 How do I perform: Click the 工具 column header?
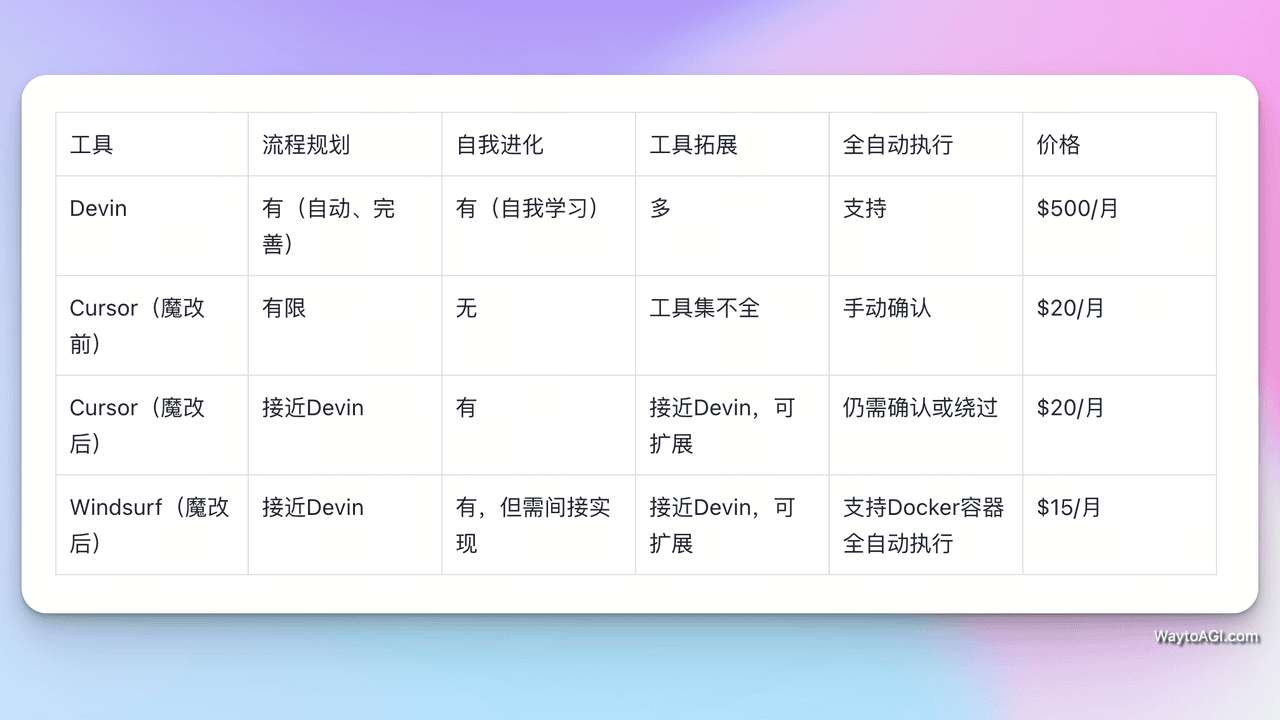click(x=152, y=144)
